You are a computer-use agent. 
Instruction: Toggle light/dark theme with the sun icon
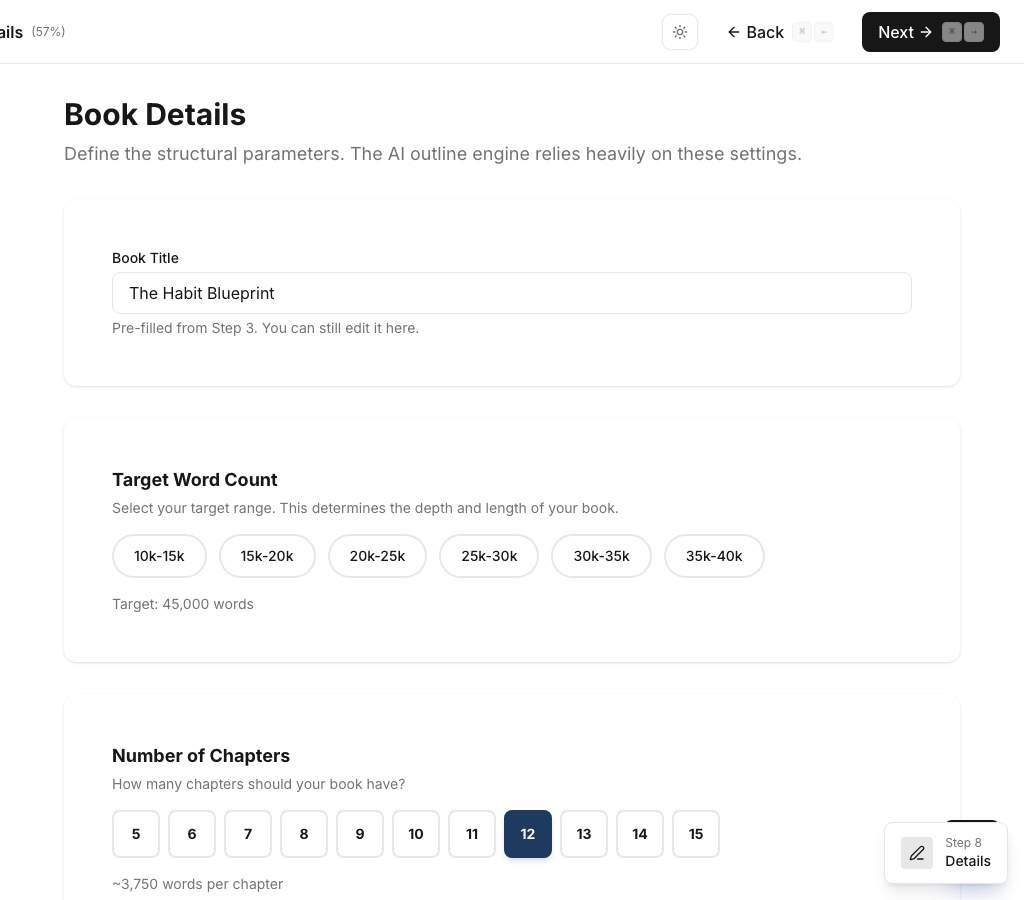click(680, 32)
